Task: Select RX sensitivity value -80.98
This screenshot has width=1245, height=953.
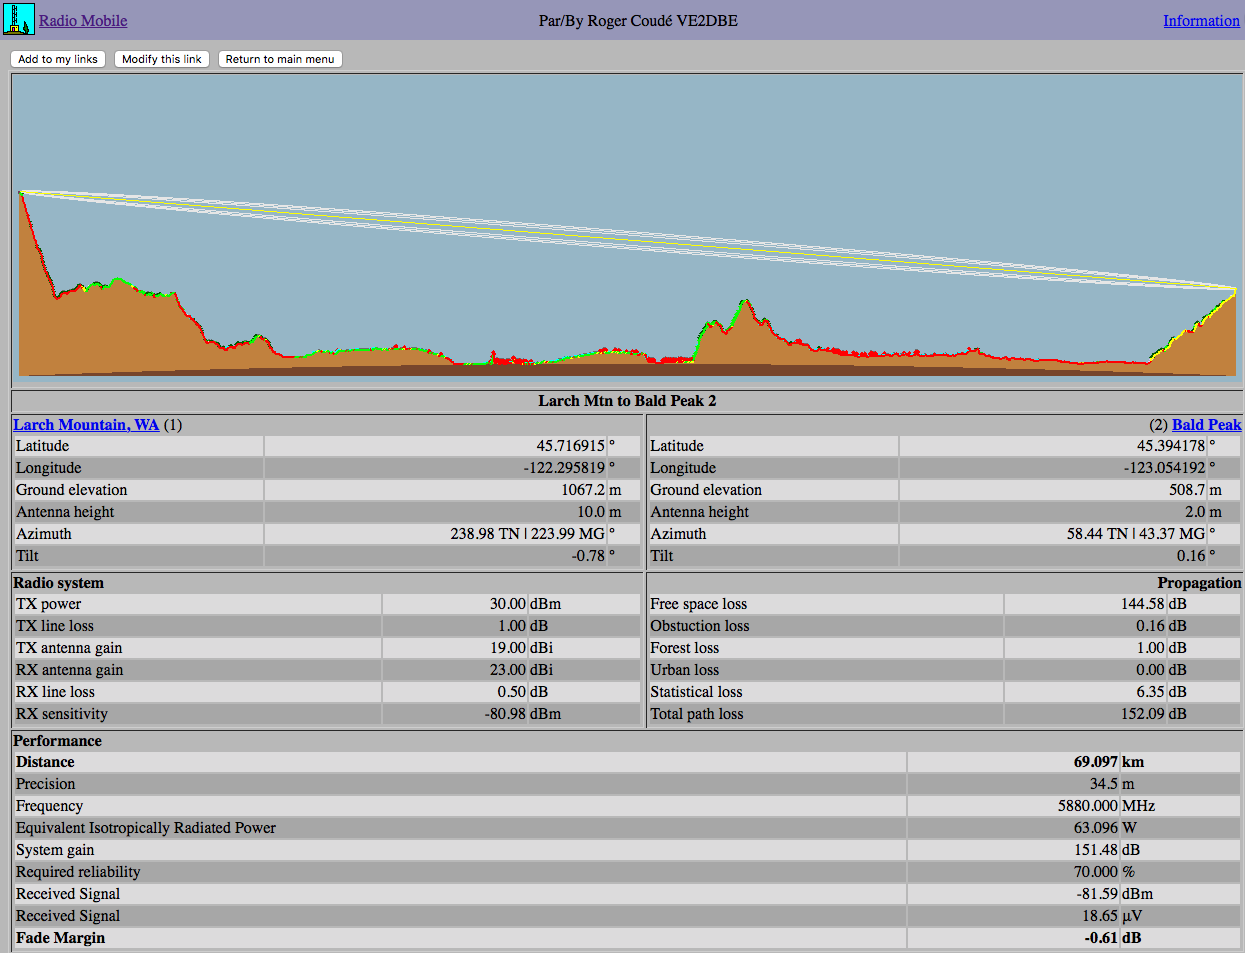Action: (x=505, y=714)
